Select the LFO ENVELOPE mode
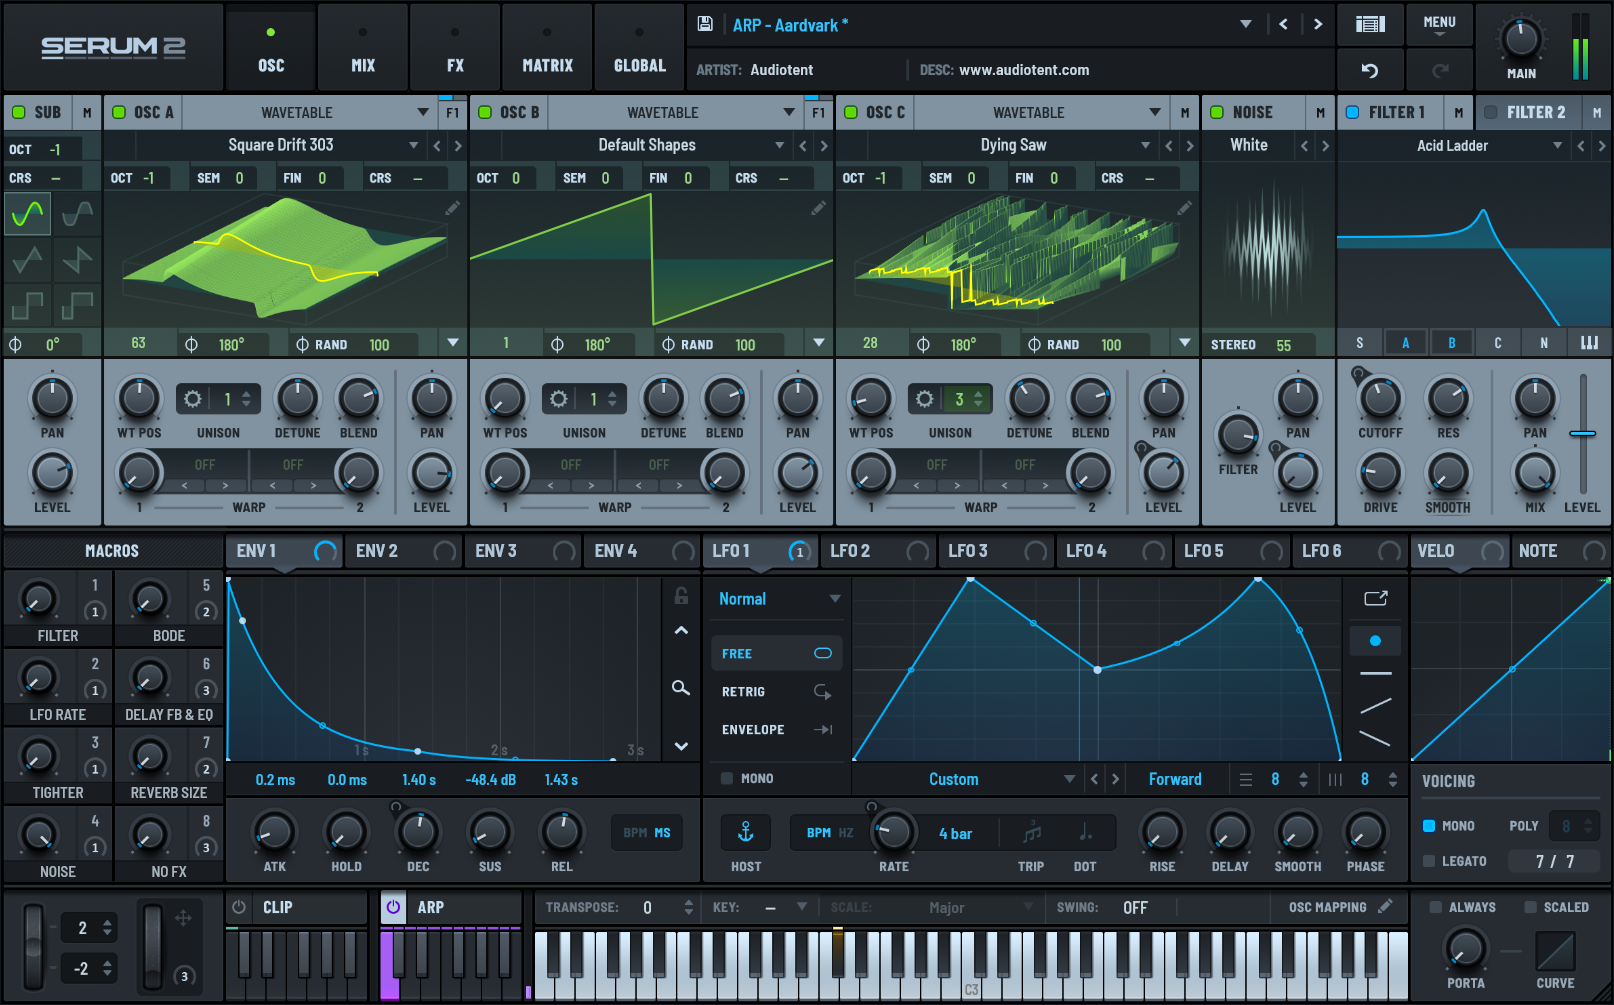 777,730
